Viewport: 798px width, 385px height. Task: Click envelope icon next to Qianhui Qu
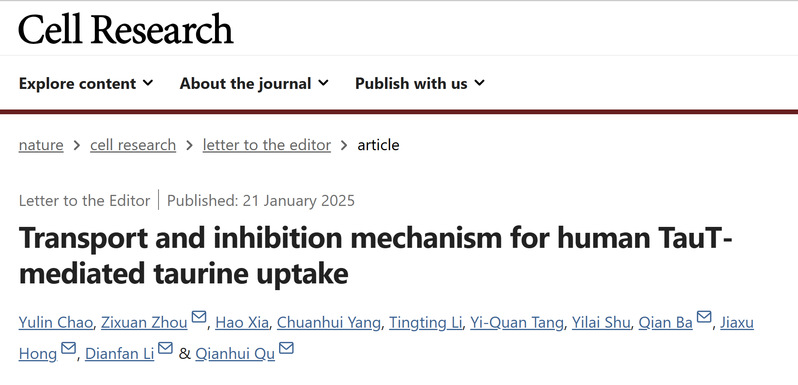pos(287,348)
